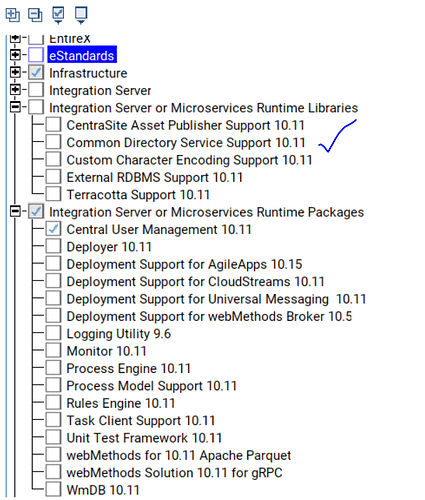This screenshot has width=425, height=500.
Task: Select 'Central User Management 10.11' text
Action: (x=159, y=229)
